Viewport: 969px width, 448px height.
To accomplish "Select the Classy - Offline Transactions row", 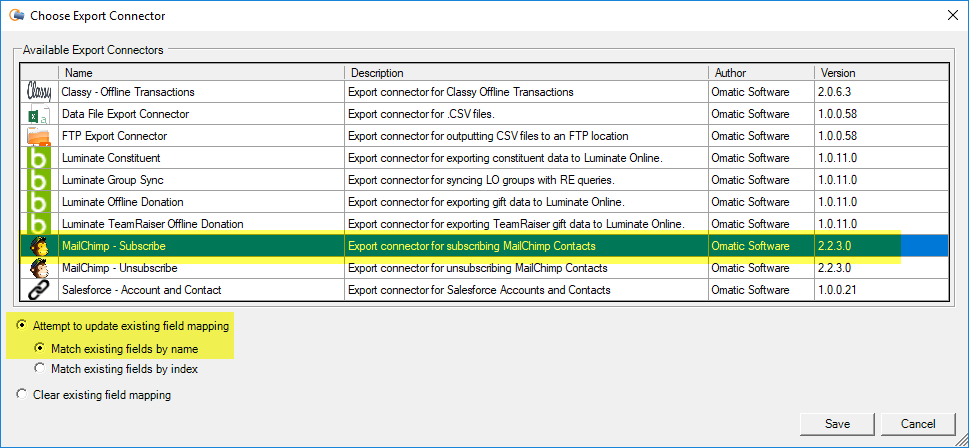I will [484, 92].
